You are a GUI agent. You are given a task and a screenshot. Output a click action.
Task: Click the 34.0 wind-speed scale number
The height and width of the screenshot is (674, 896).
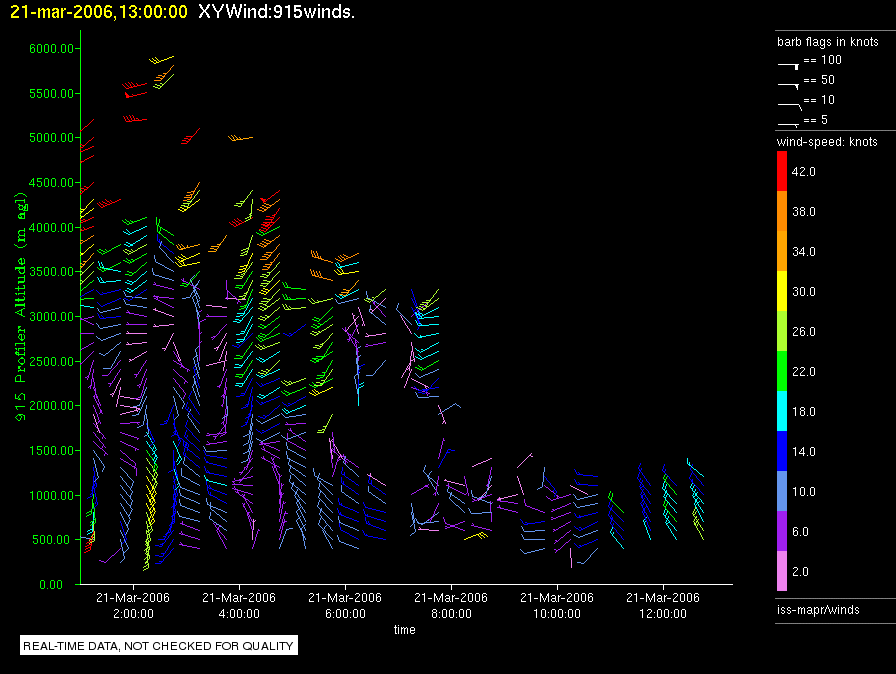pyautogui.click(x=803, y=252)
